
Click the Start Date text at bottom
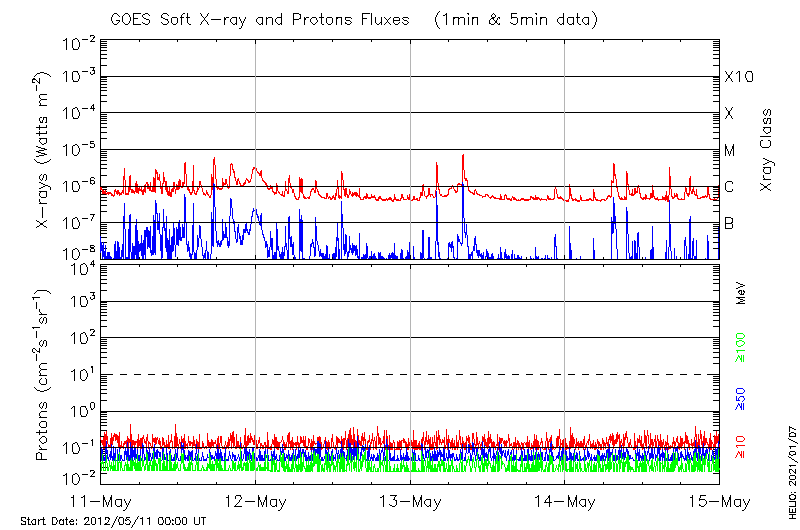113,521
